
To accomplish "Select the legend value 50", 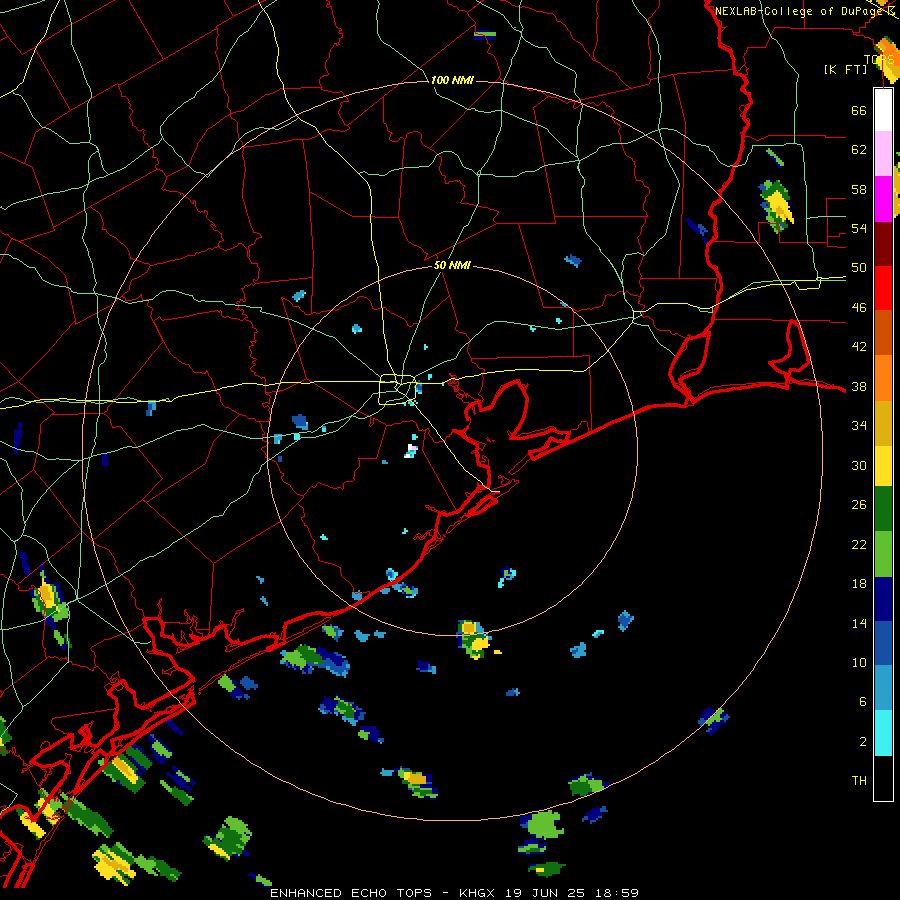I will pyautogui.click(x=859, y=268).
